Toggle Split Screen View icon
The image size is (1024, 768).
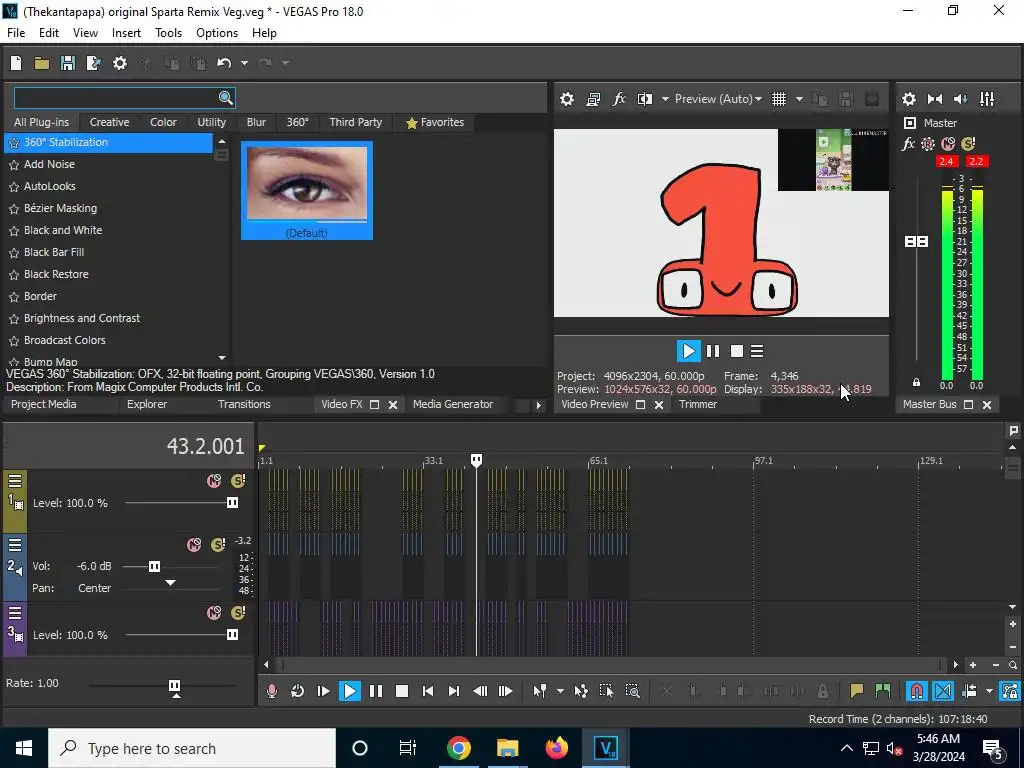tap(645, 99)
